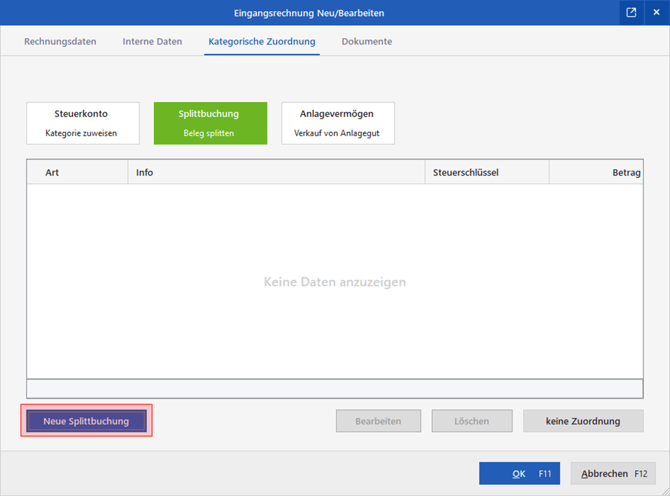The height and width of the screenshot is (496, 670).
Task: Go to the Dokumente tab
Action: (366, 42)
